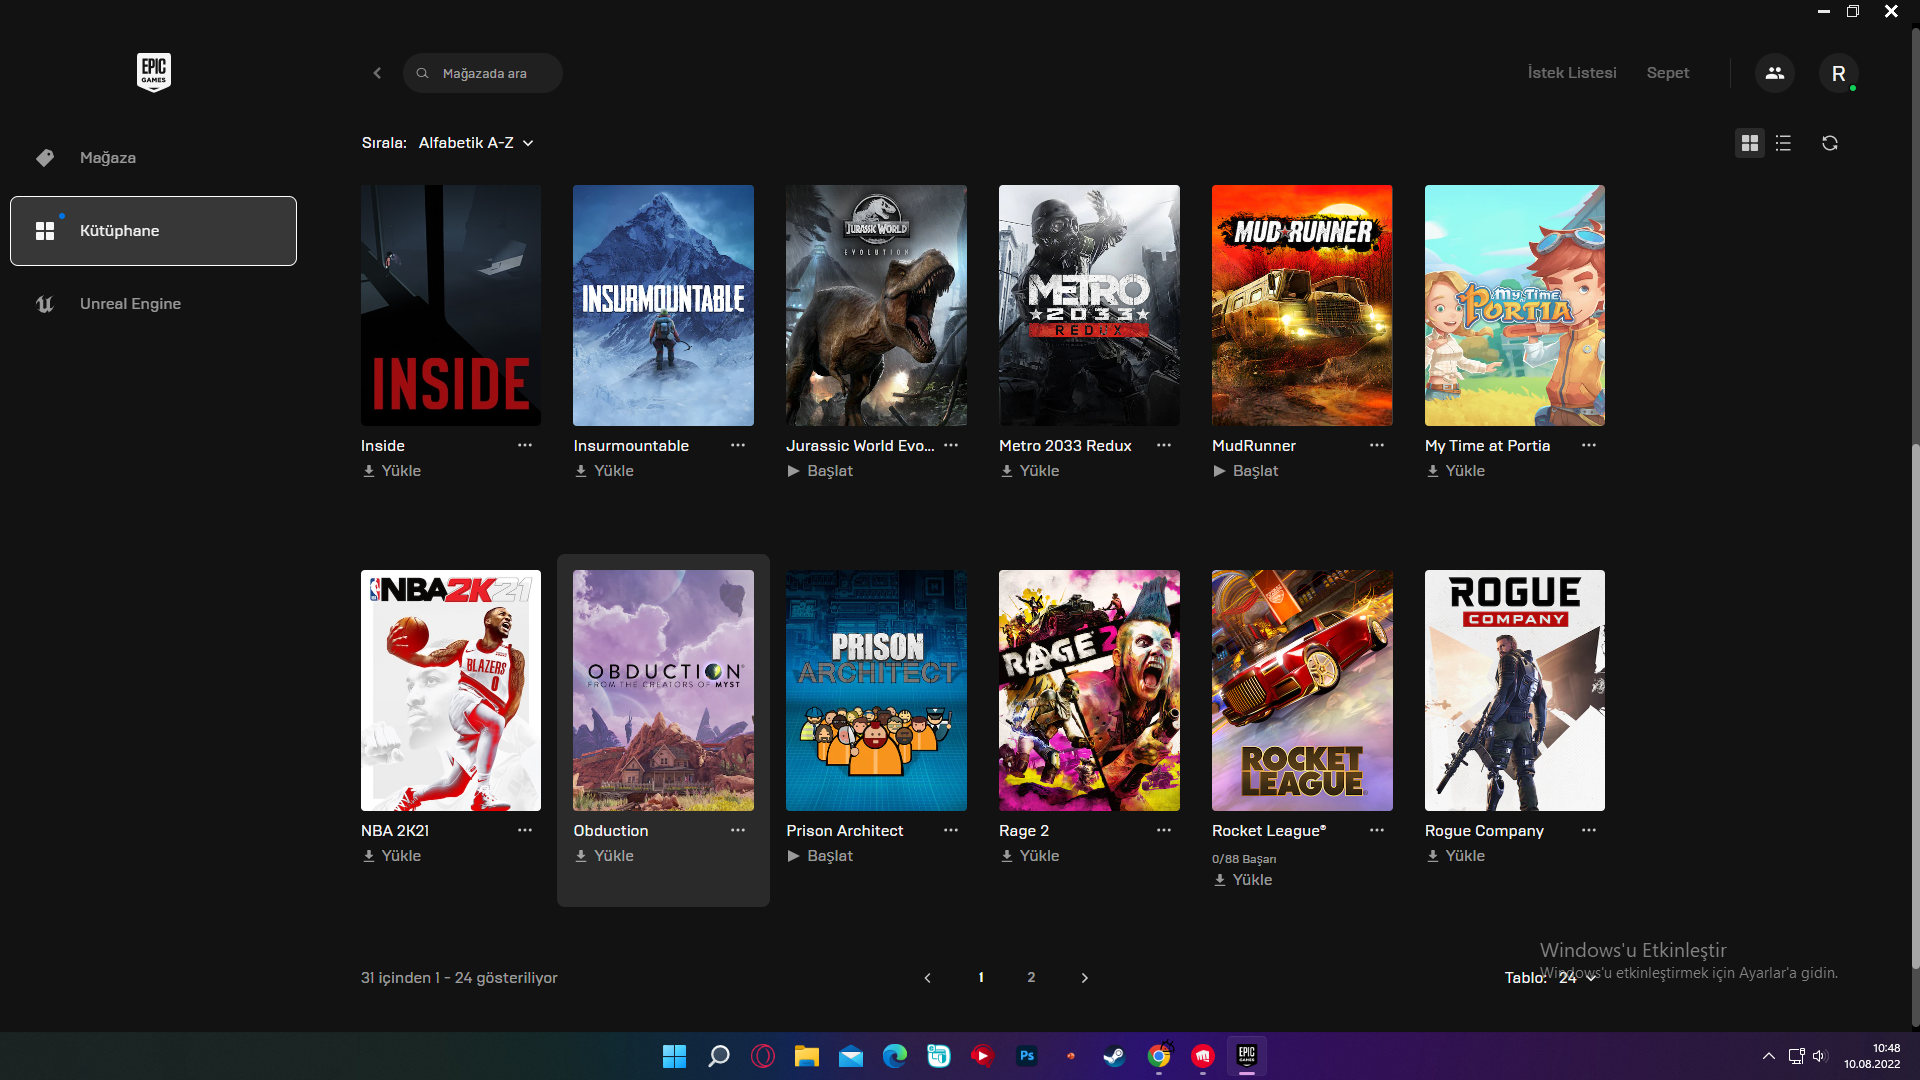Launch Jurassic World Evolution with Başlat

point(820,471)
